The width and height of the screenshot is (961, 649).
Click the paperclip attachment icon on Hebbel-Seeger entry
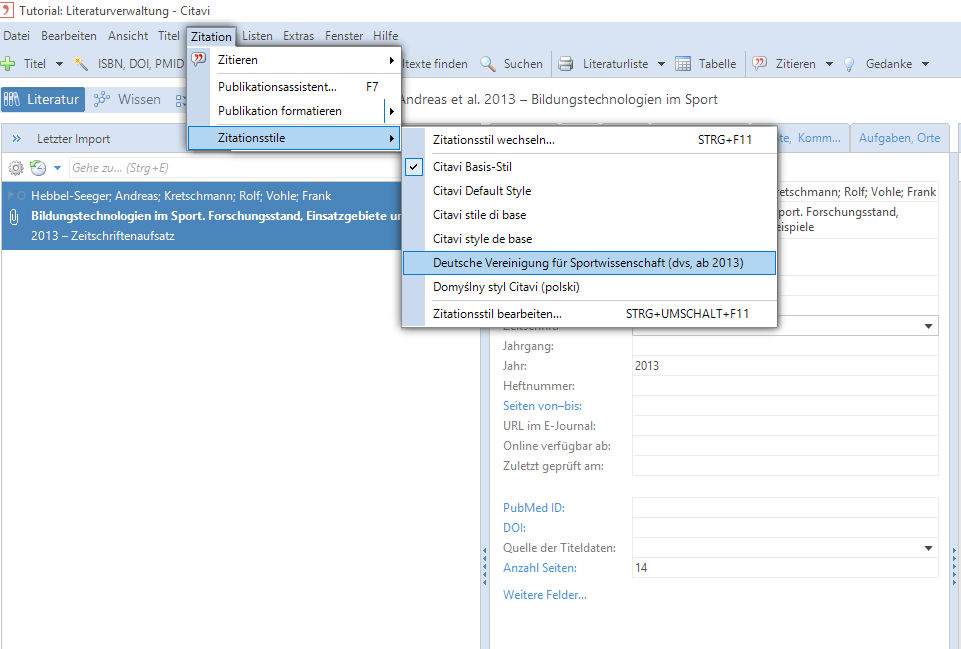click(13, 216)
